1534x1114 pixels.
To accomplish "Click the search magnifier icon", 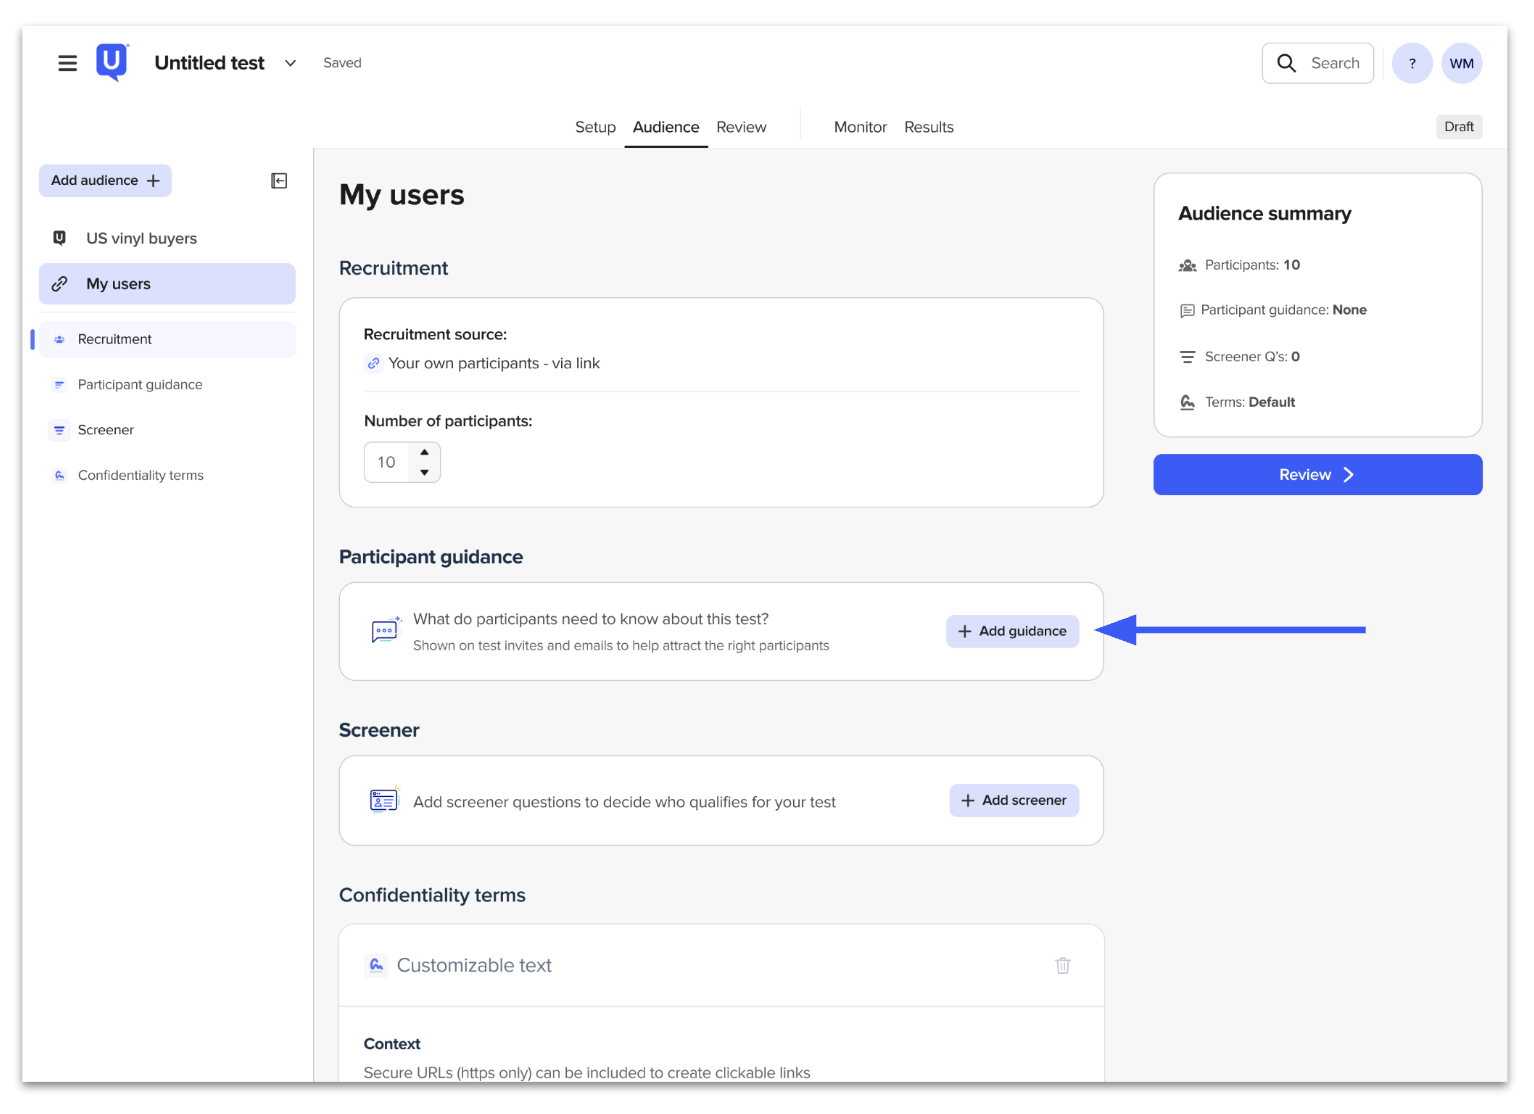I will point(1287,63).
